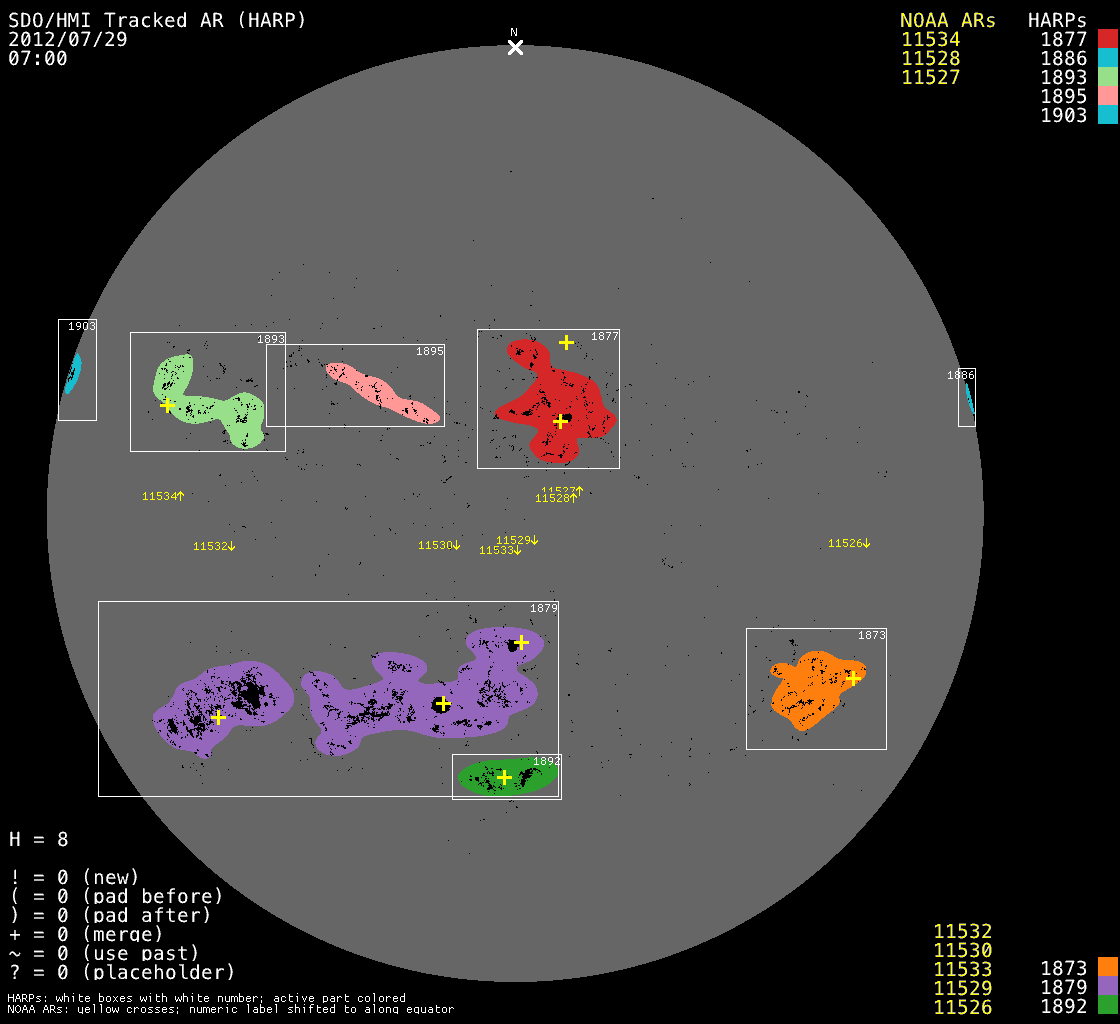Click the white X north pole marker
Image resolution: width=1120 pixels, height=1024 pixels.
pos(515,47)
